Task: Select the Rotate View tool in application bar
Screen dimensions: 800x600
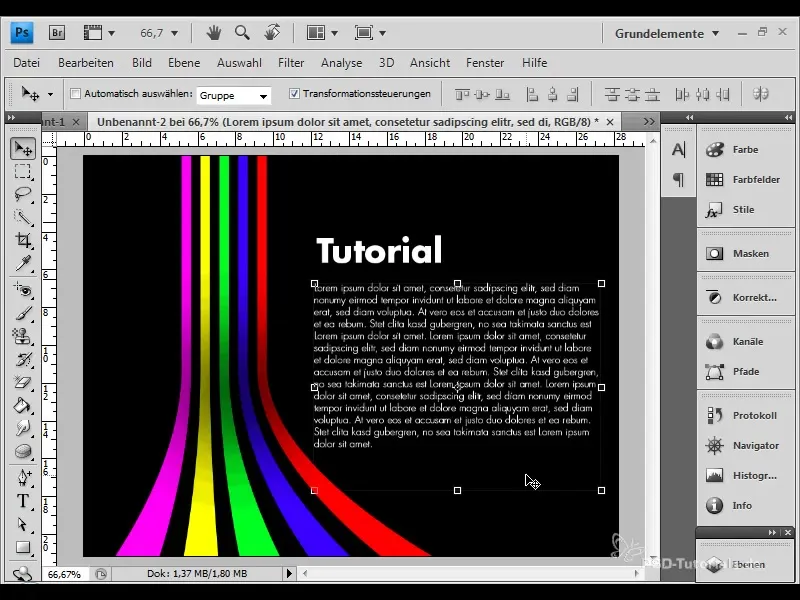Action: coord(272,33)
